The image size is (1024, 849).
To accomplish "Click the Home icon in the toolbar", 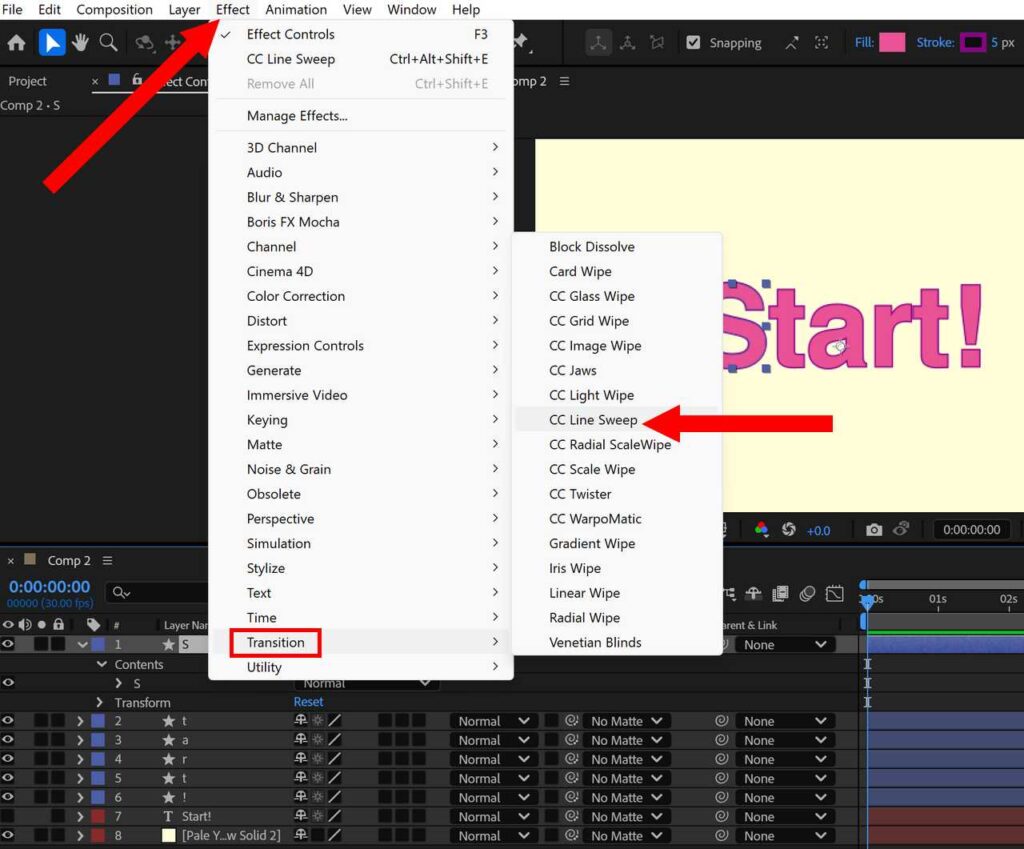I will 16,43.
